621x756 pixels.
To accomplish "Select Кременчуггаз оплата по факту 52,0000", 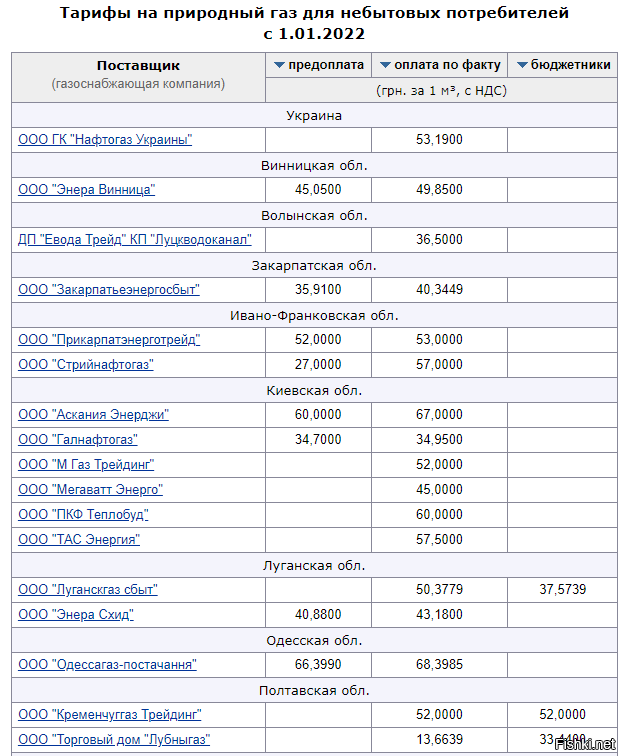I will (439, 715).
